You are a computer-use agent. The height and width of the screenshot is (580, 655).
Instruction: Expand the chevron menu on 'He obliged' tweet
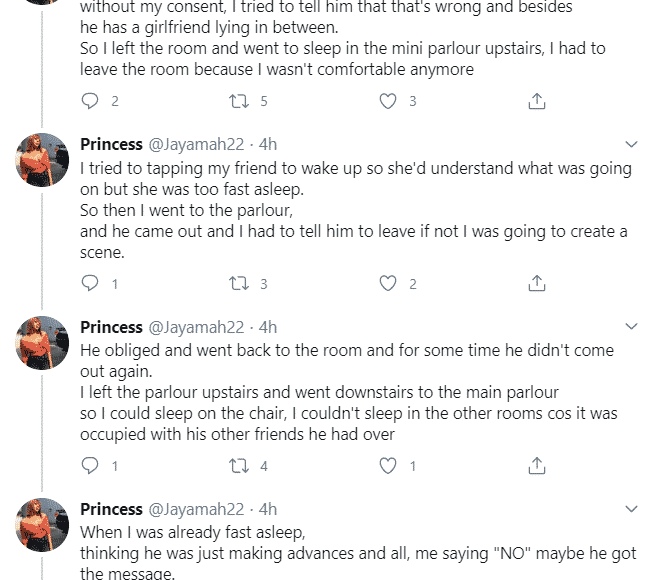[x=631, y=328]
